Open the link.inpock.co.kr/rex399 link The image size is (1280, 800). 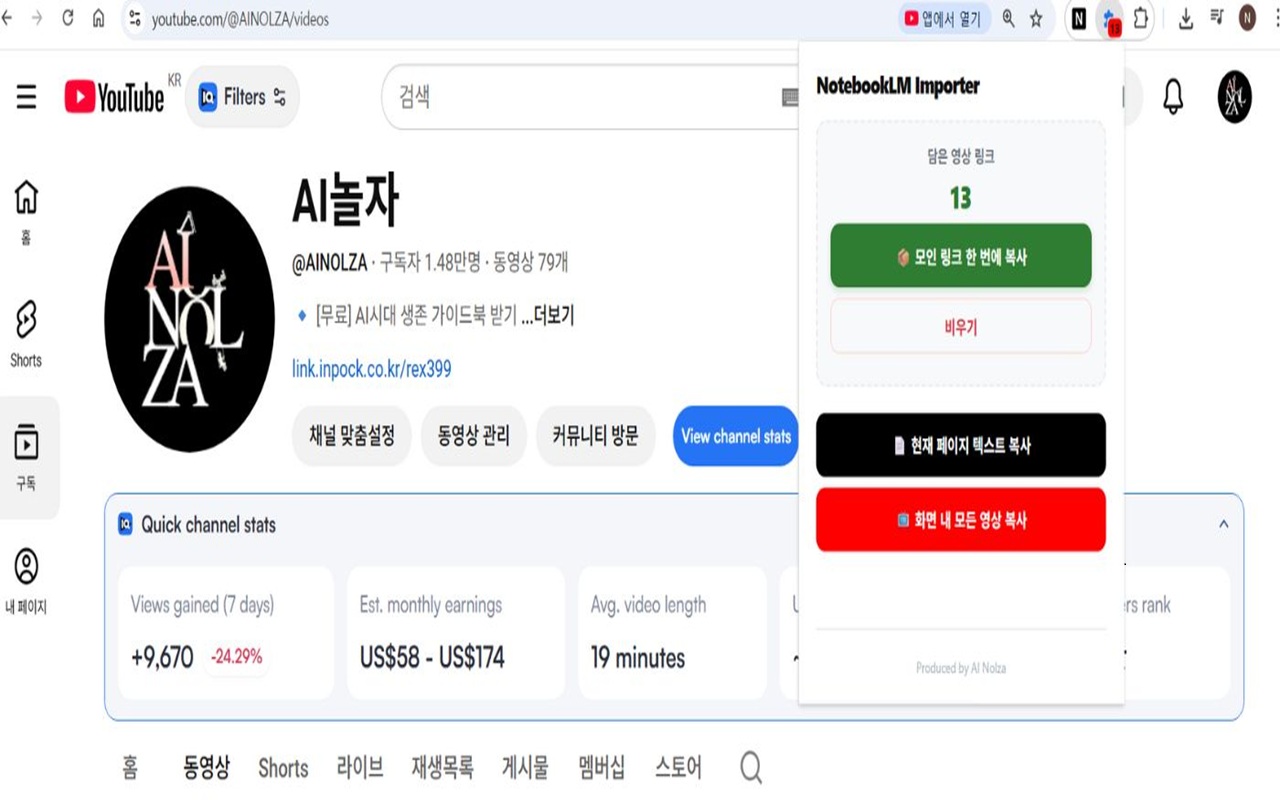click(x=371, y=369)
